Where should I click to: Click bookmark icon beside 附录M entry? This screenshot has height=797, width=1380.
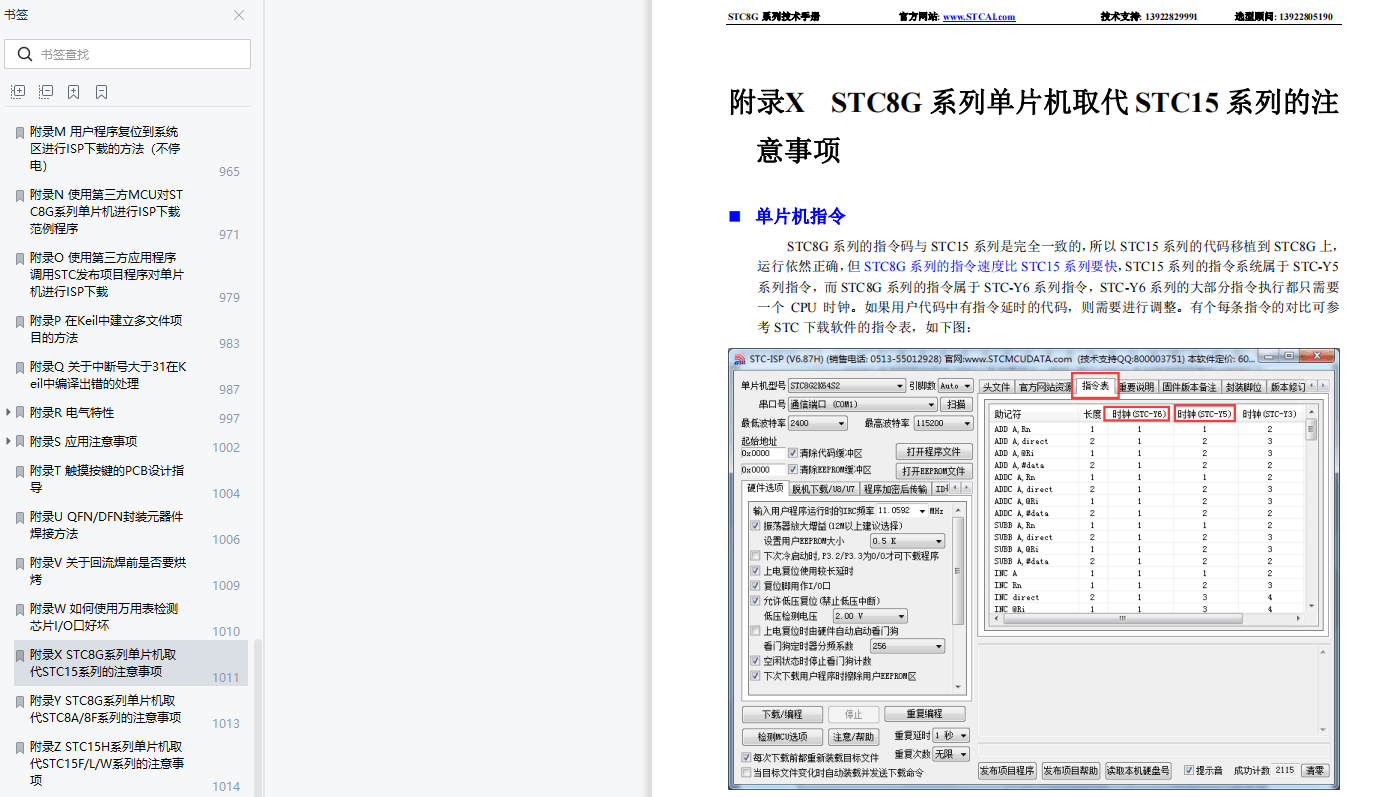coord(20,132)
